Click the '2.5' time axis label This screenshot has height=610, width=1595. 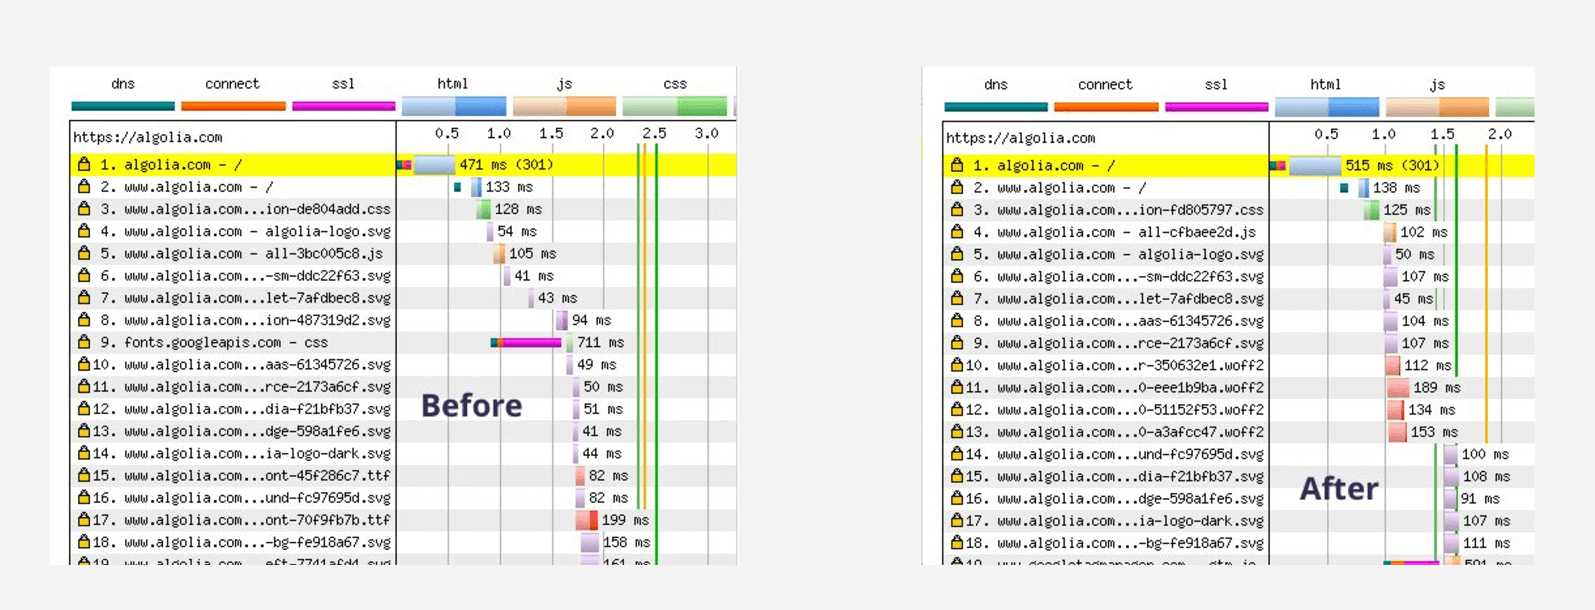654,133
